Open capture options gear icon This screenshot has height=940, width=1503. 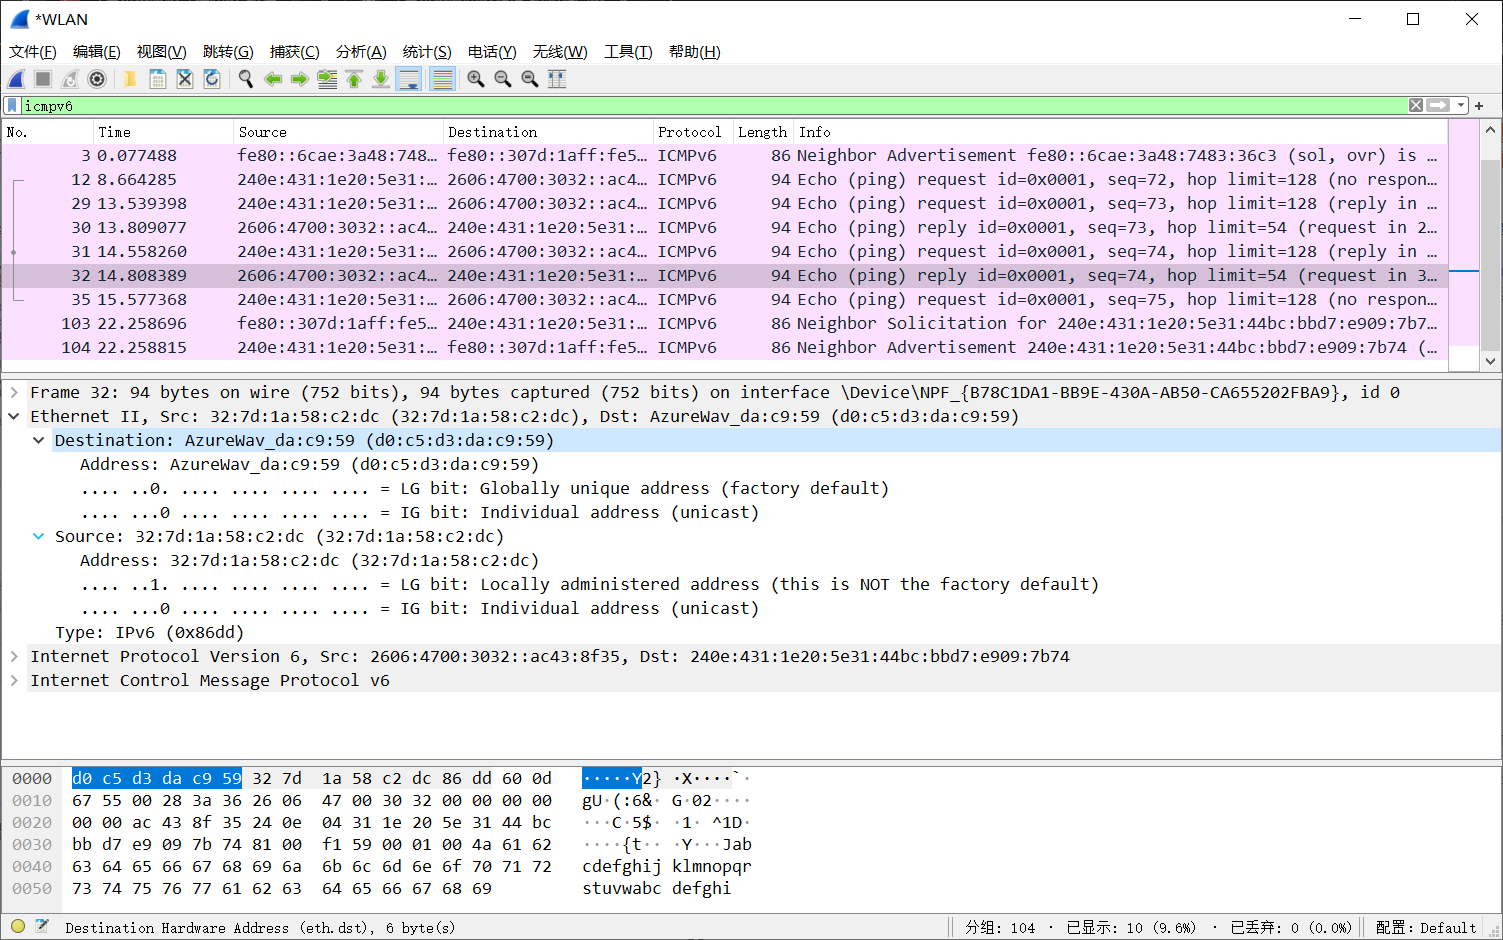[x=97, y=79]
